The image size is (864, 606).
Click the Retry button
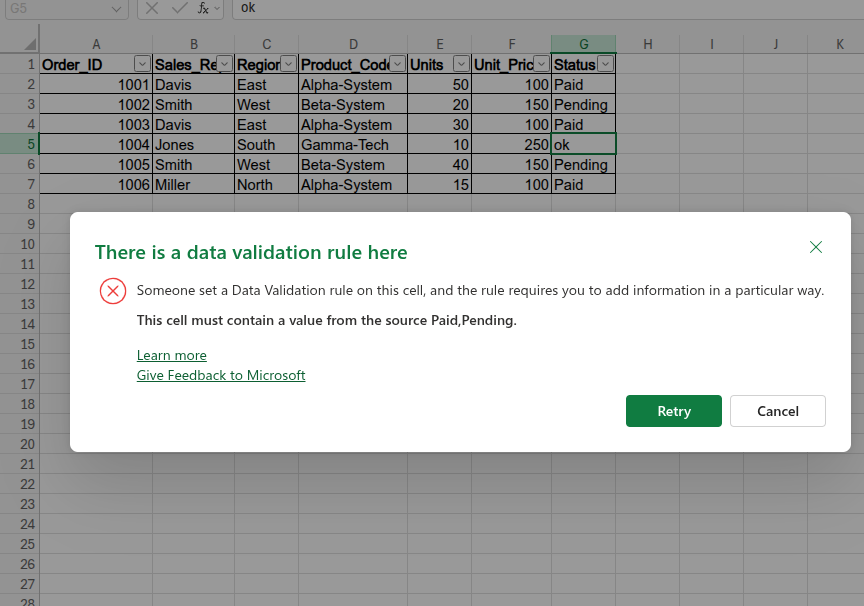coord(673,410)
